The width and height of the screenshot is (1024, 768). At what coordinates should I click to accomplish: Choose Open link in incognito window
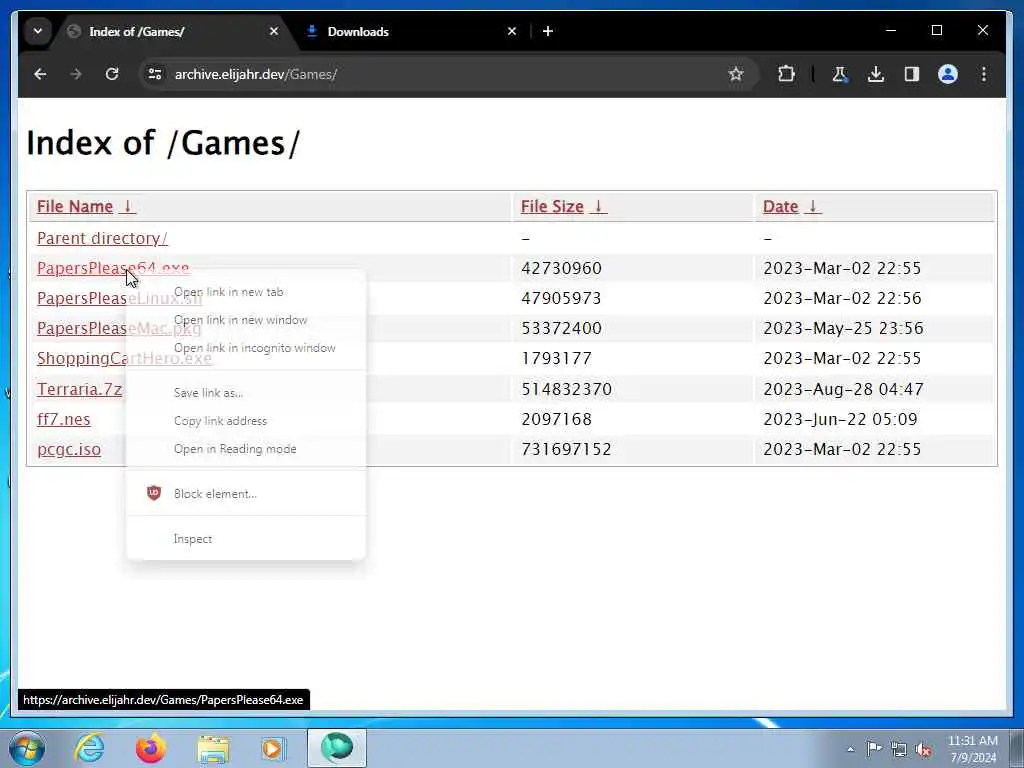click(x=246, y=348)
